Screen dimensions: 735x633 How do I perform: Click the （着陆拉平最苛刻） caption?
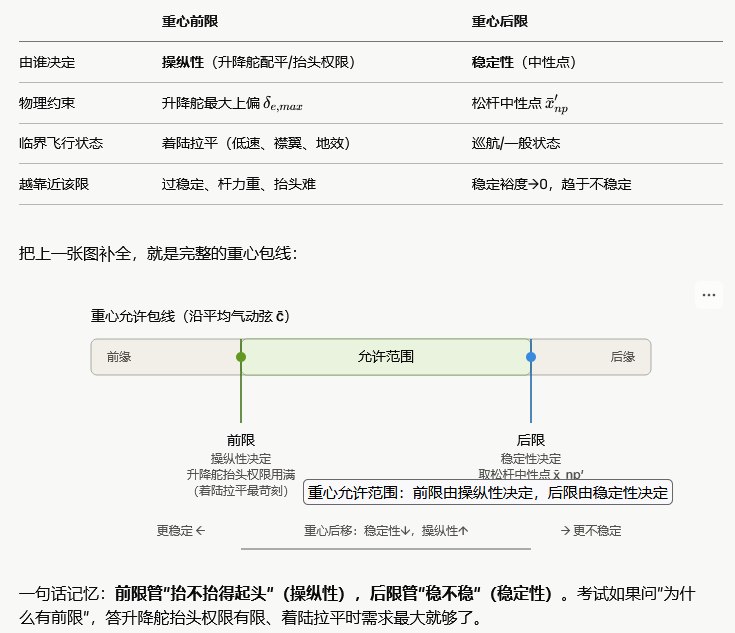point(241,491)
